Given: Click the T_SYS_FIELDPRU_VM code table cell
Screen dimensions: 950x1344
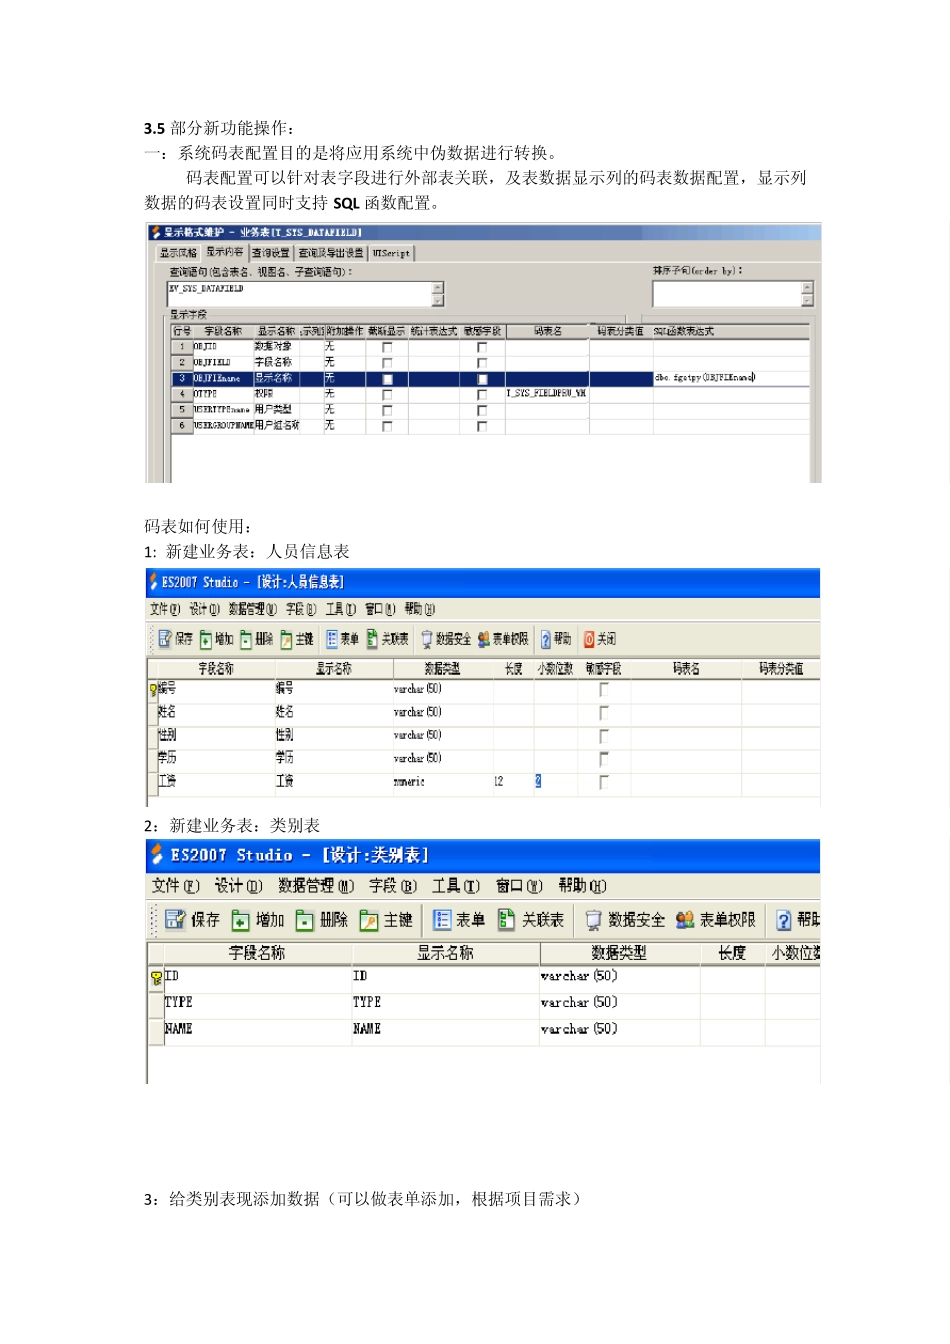Looking at the screenshot, I should [x=547, y=395].
